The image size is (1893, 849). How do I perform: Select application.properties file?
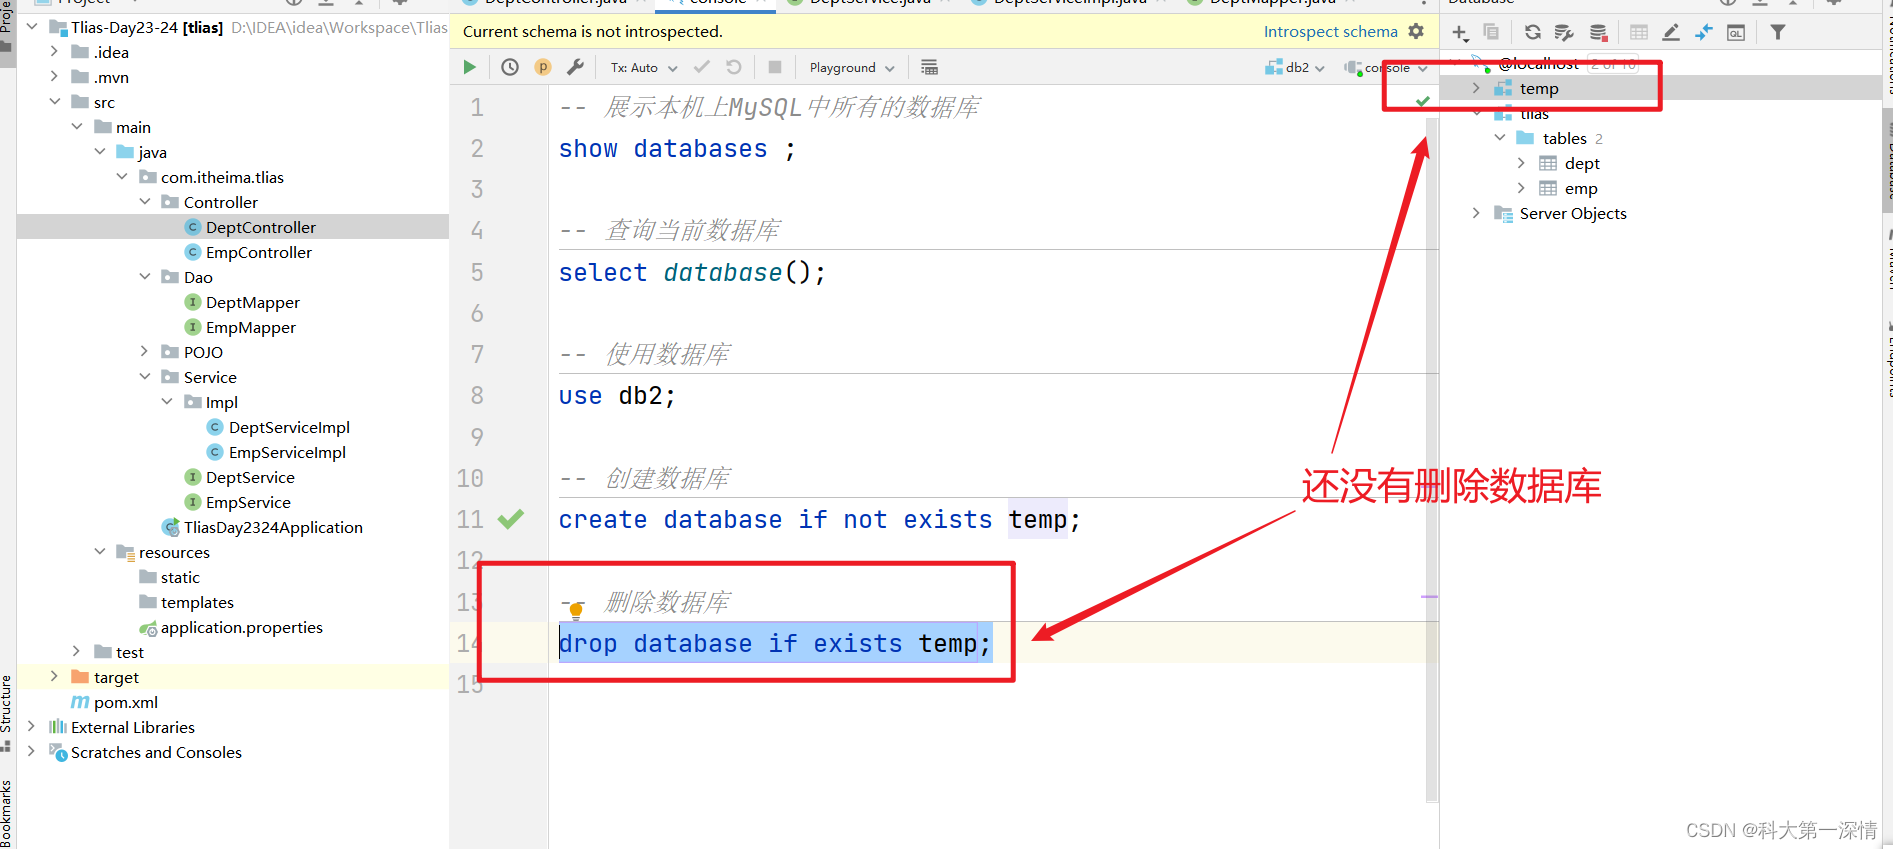[x=241, y=627]
